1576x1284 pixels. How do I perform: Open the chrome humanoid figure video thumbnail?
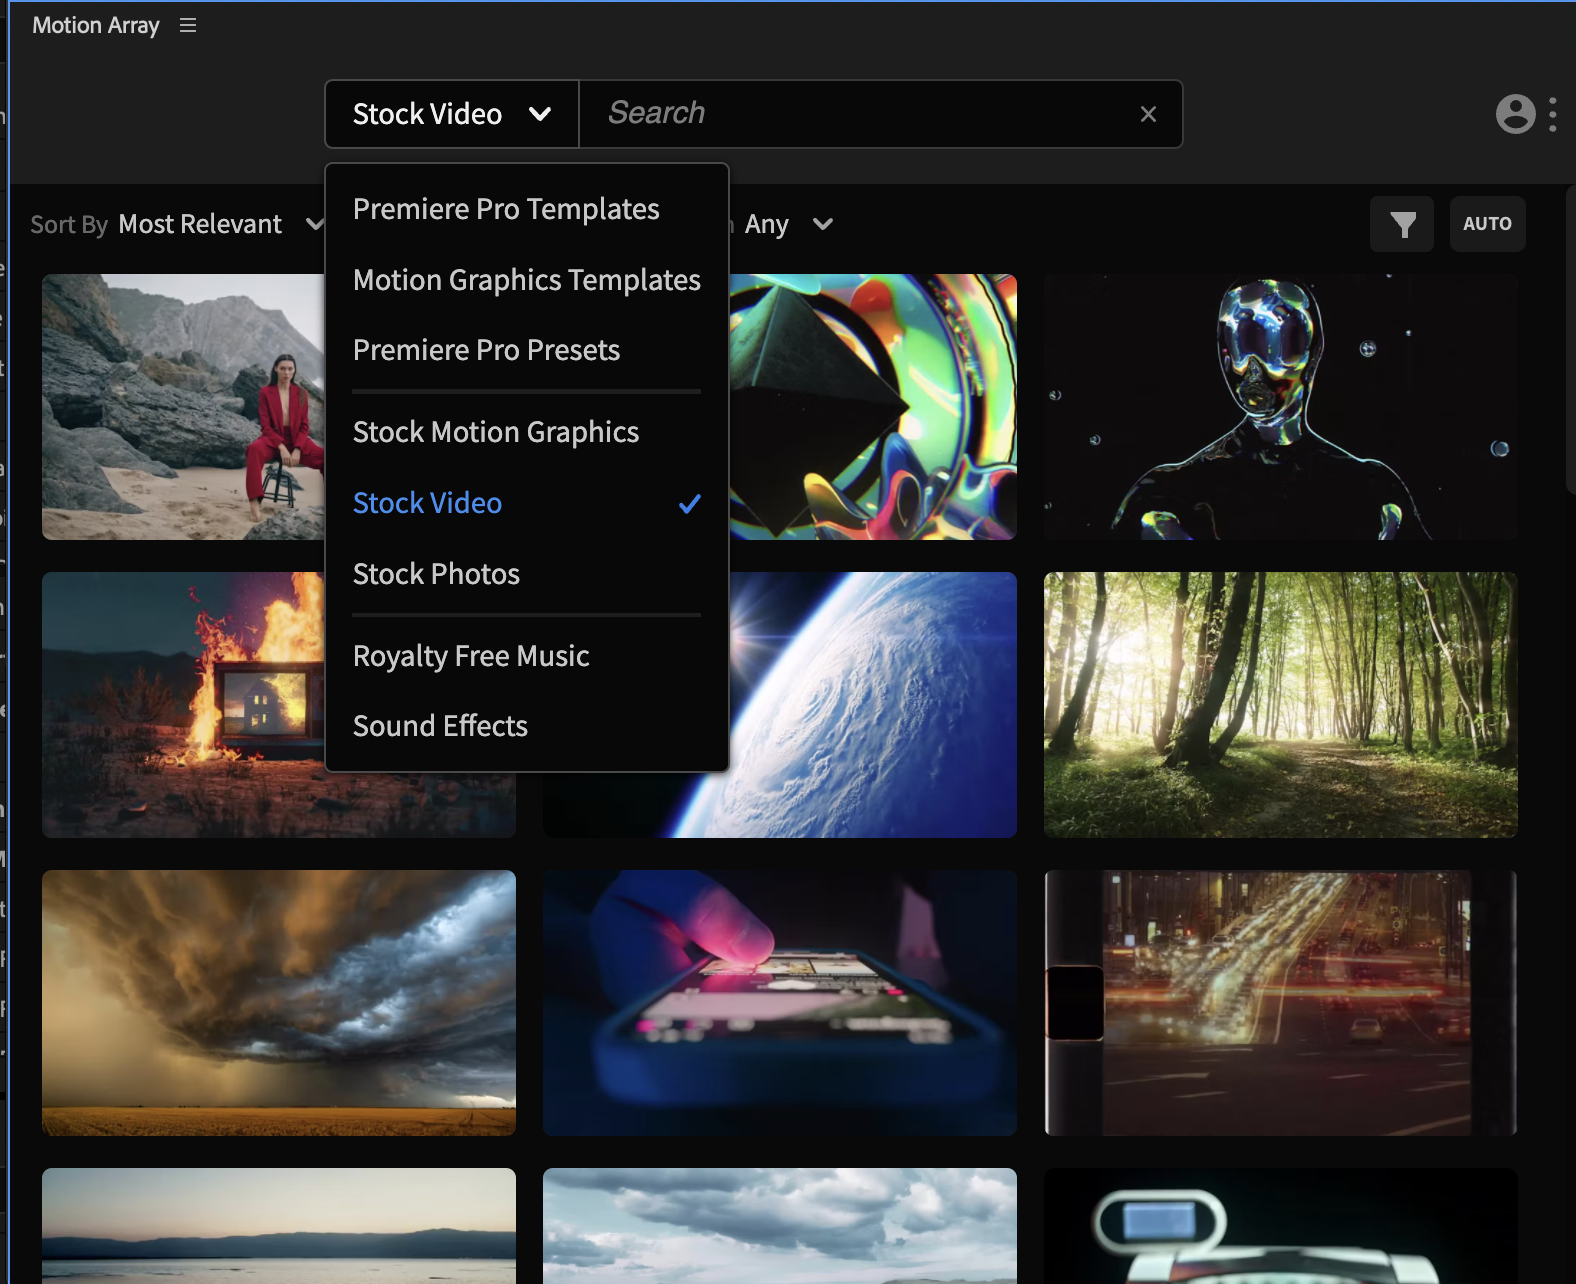pos(1281,407)
